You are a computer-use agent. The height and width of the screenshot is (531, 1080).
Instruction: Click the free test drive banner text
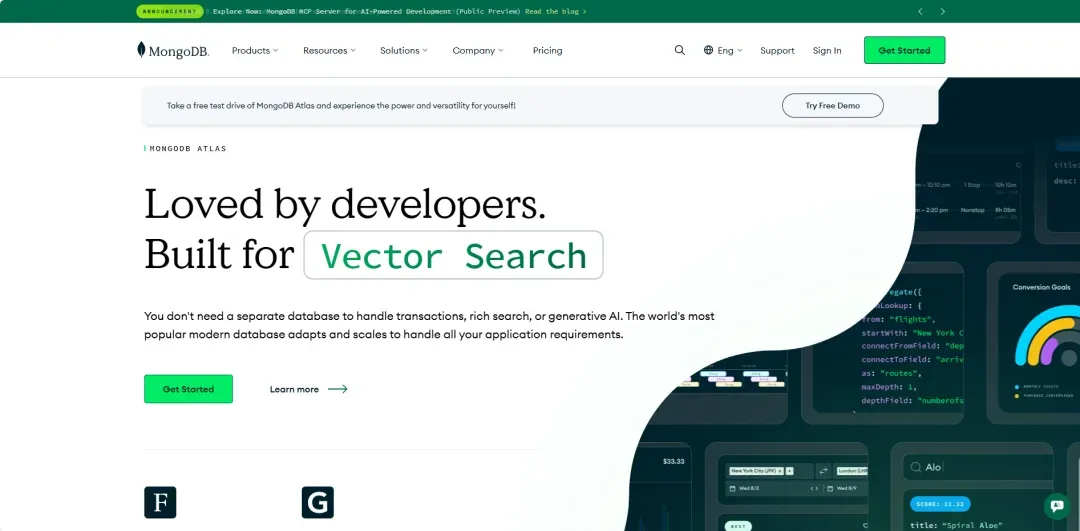point(341,105)
